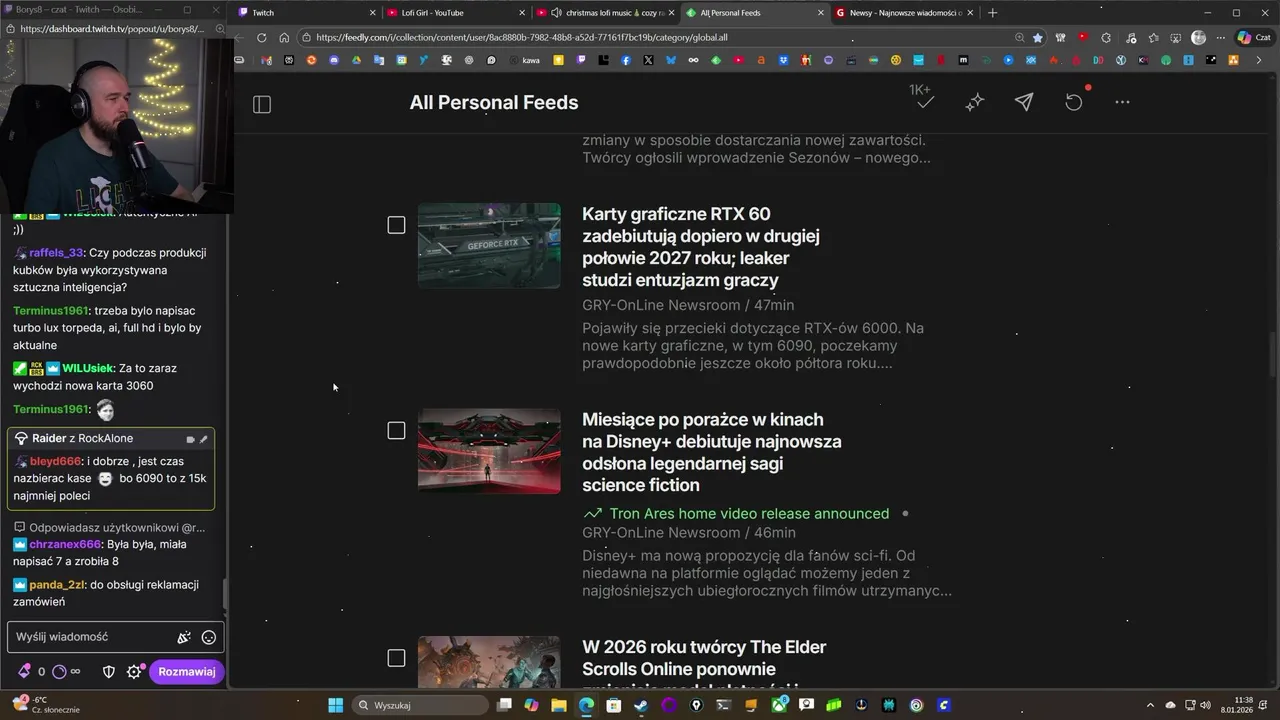
Task: Open the browser zoom magnifier icon
Action: coord(1019,38)
